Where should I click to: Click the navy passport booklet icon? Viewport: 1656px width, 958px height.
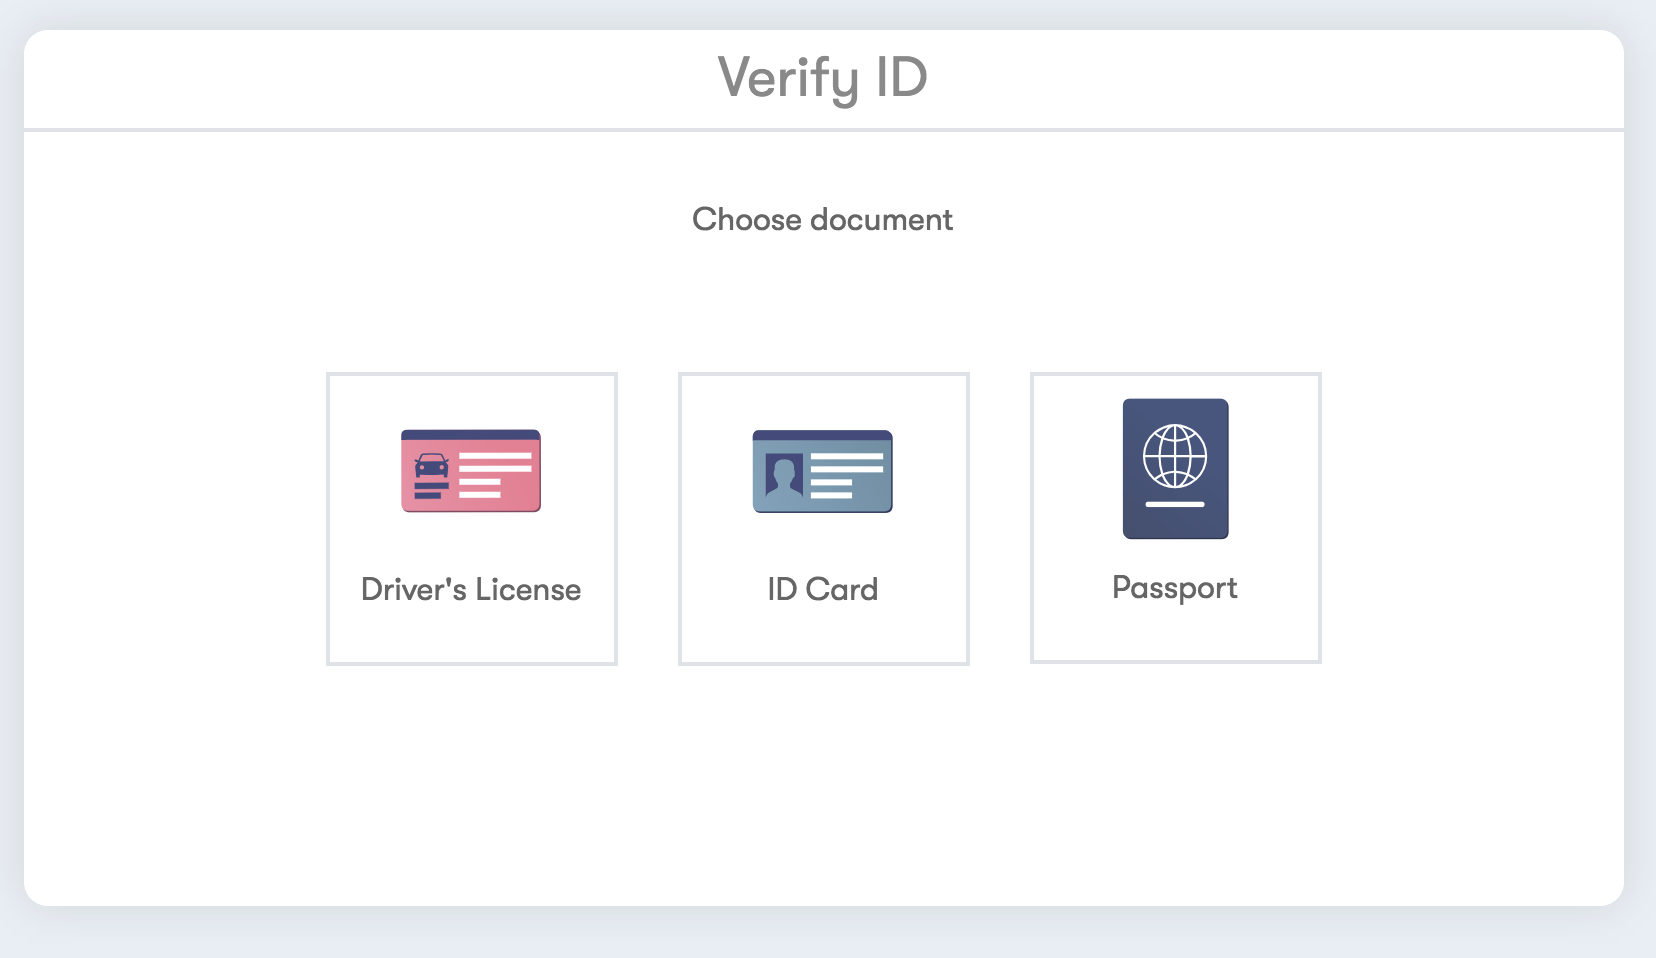1175,469
